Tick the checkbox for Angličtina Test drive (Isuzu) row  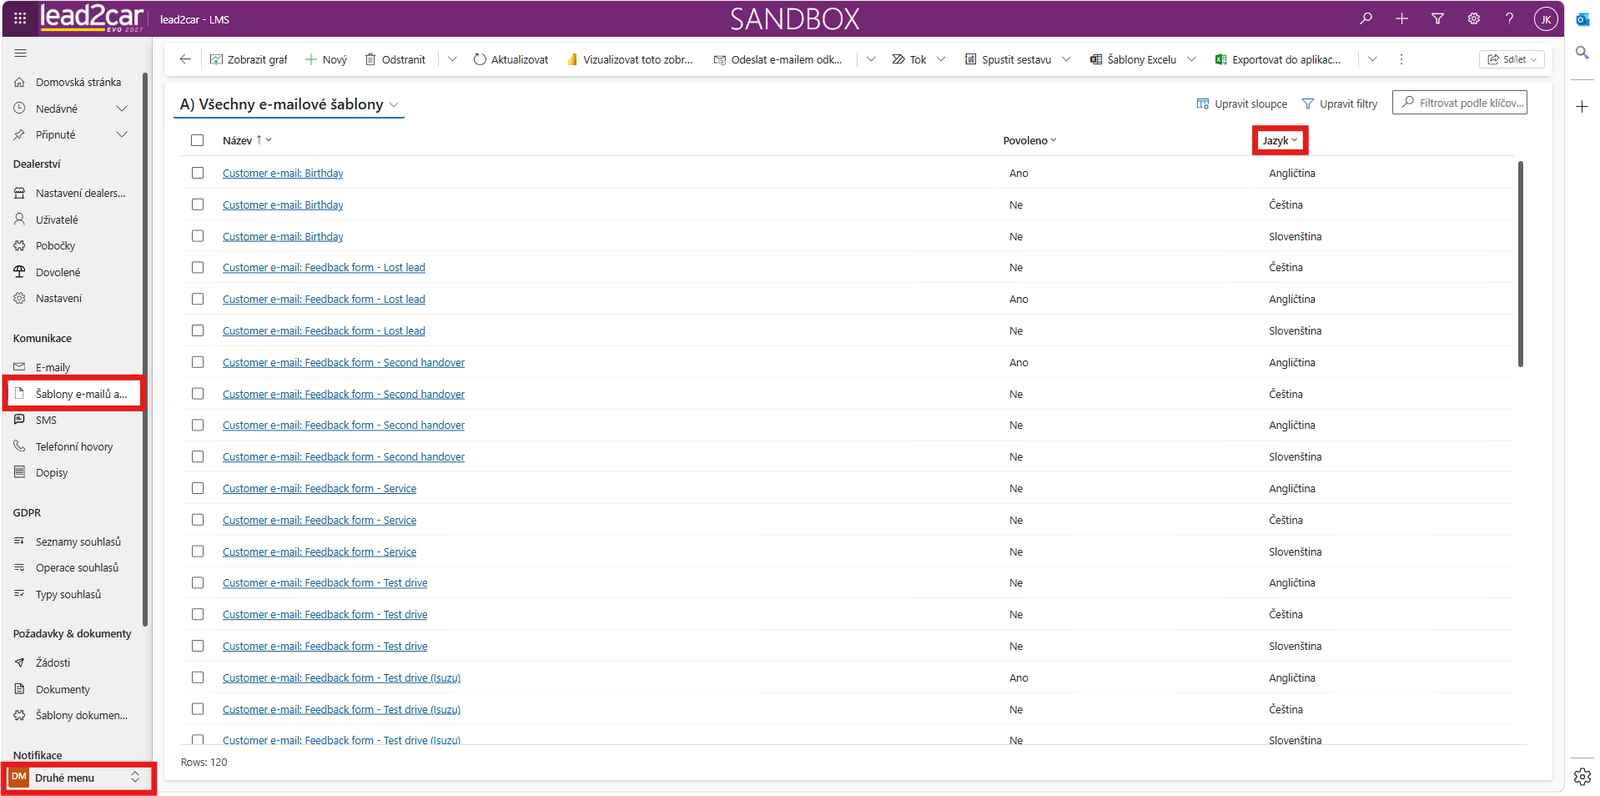click(x=197, y=677)
